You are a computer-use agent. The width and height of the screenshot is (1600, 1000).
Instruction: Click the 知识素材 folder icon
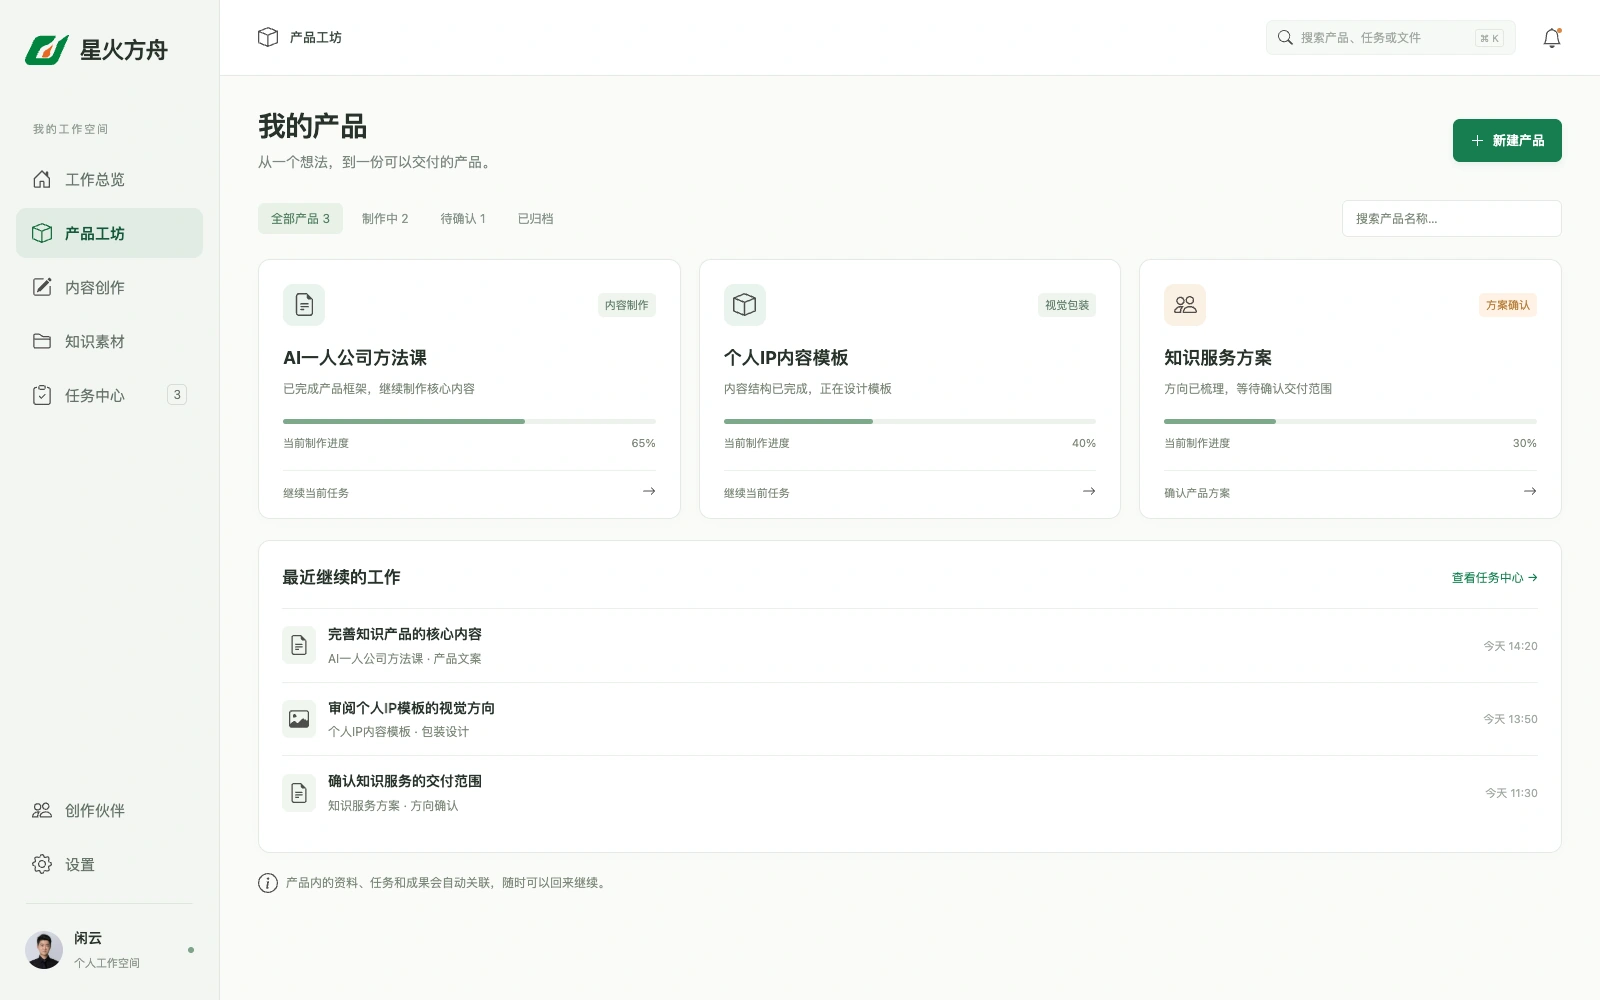click(42, 341)
